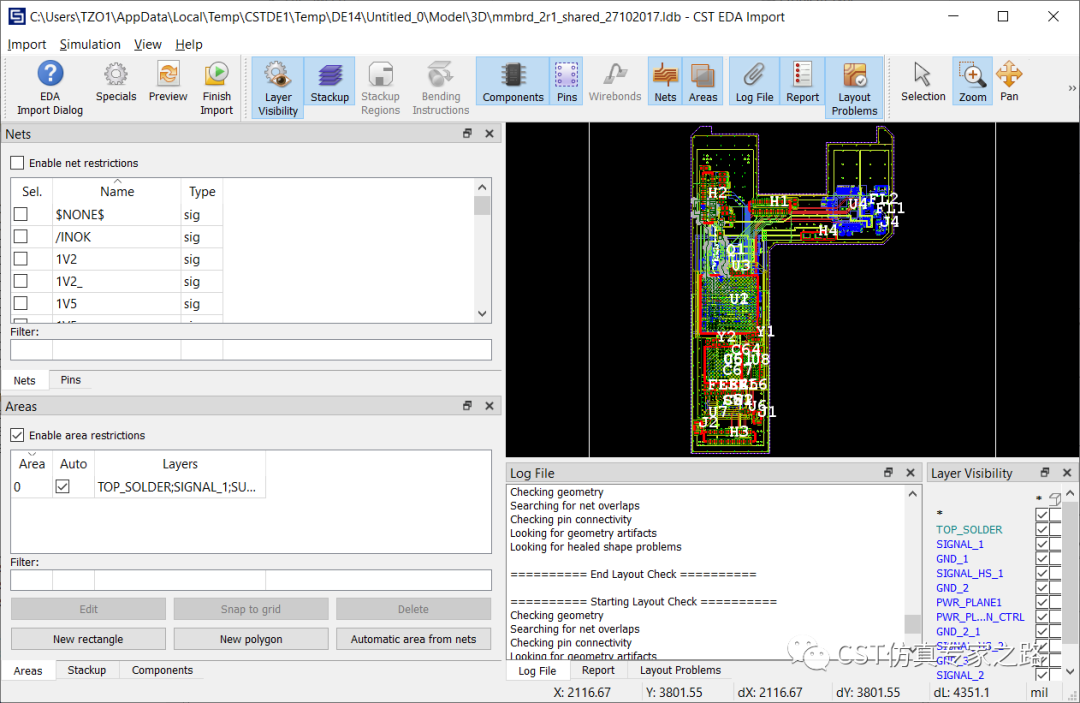1080x703 pixels.
Task: Select the 1V2 net checkbox
Action: 21,259
